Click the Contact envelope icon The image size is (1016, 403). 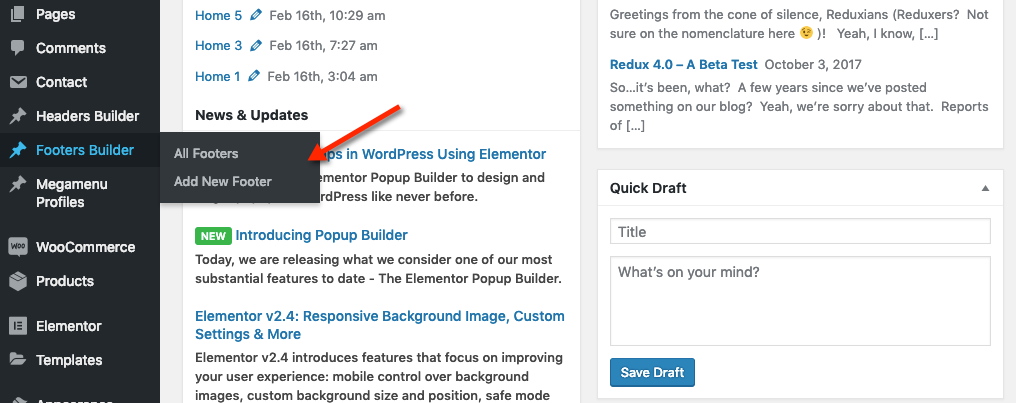pyautogui.click(x=17, y=82)
